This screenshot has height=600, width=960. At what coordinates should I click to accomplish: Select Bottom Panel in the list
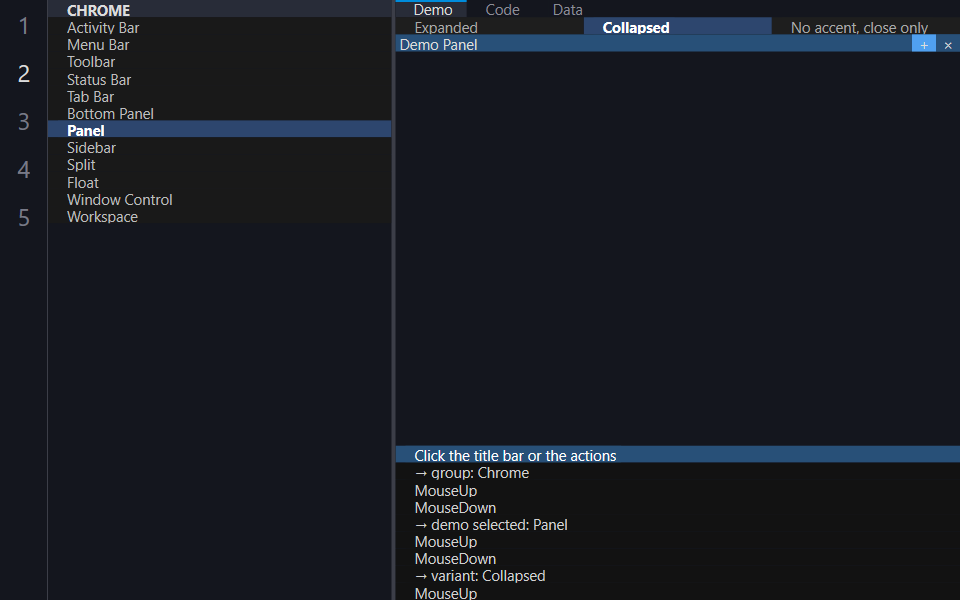(x=219, y=113)
